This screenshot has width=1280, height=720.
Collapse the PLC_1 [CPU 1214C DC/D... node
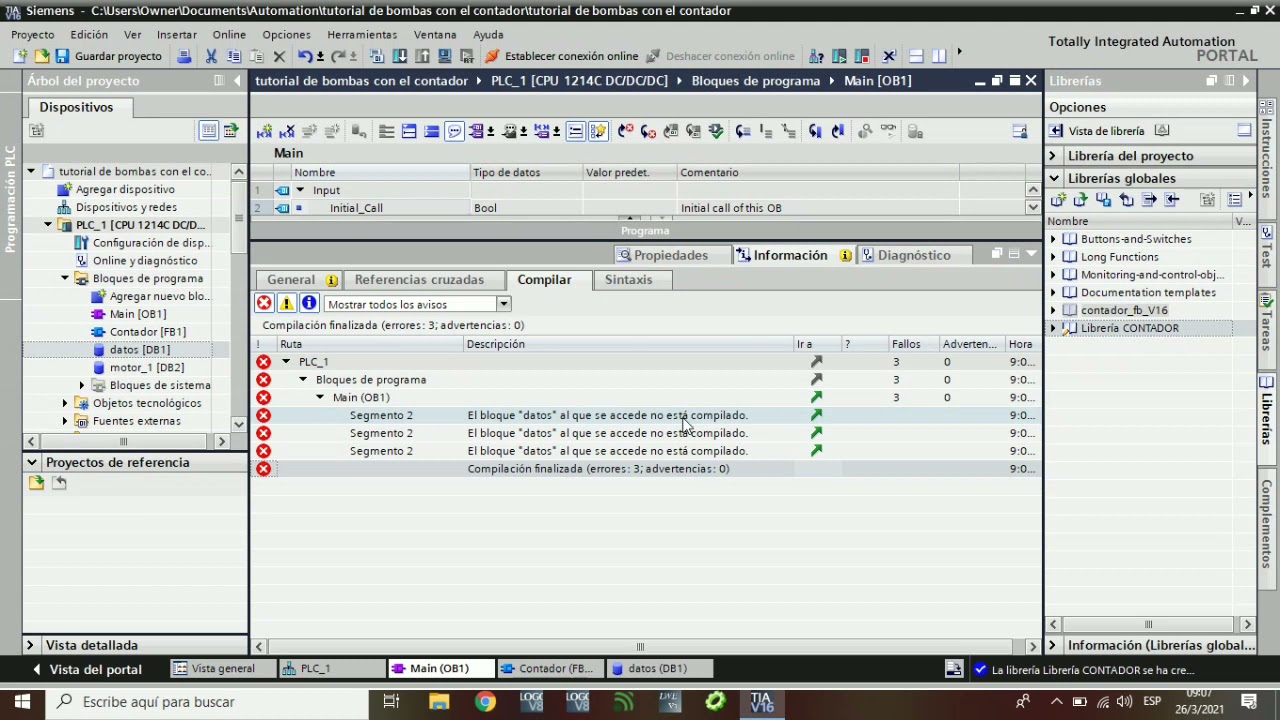click(48, 225)
